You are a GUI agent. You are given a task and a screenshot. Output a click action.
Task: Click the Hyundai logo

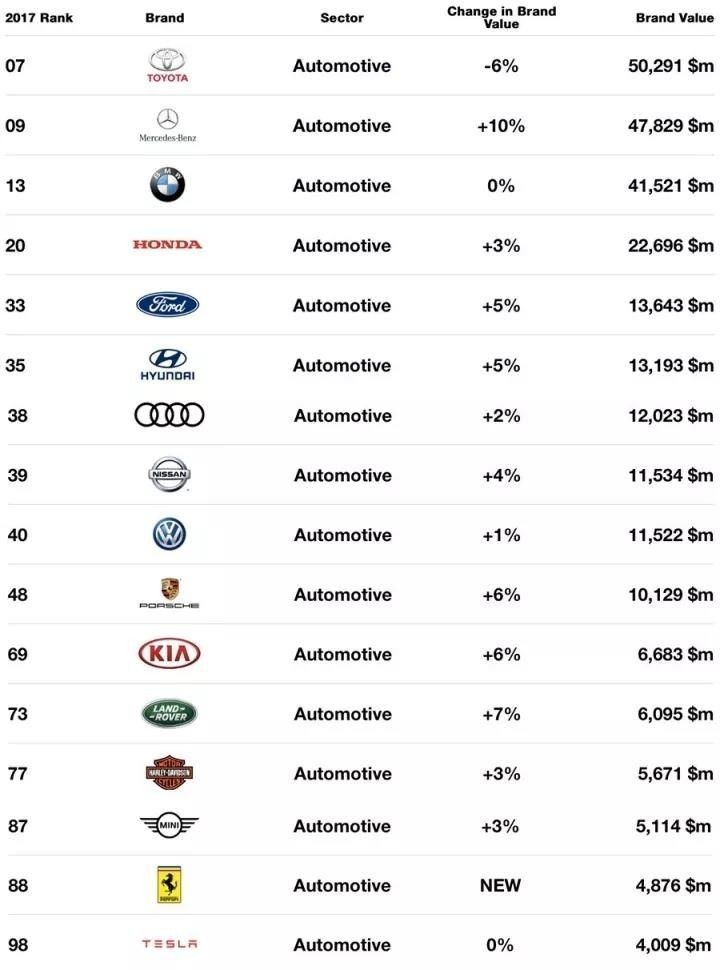click(x=168, y=364)
